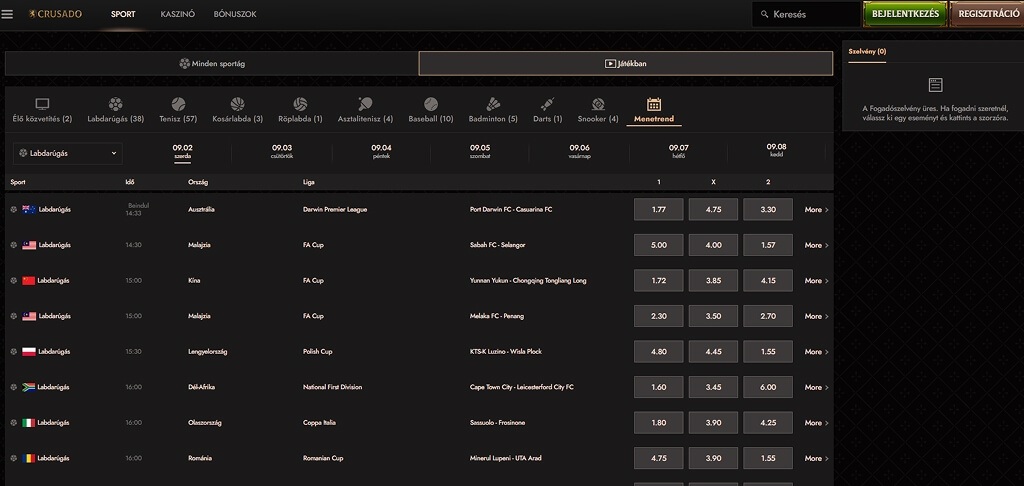Open the BÓNUSZOK top menu
1024x486 pixels.
point(235,14)
